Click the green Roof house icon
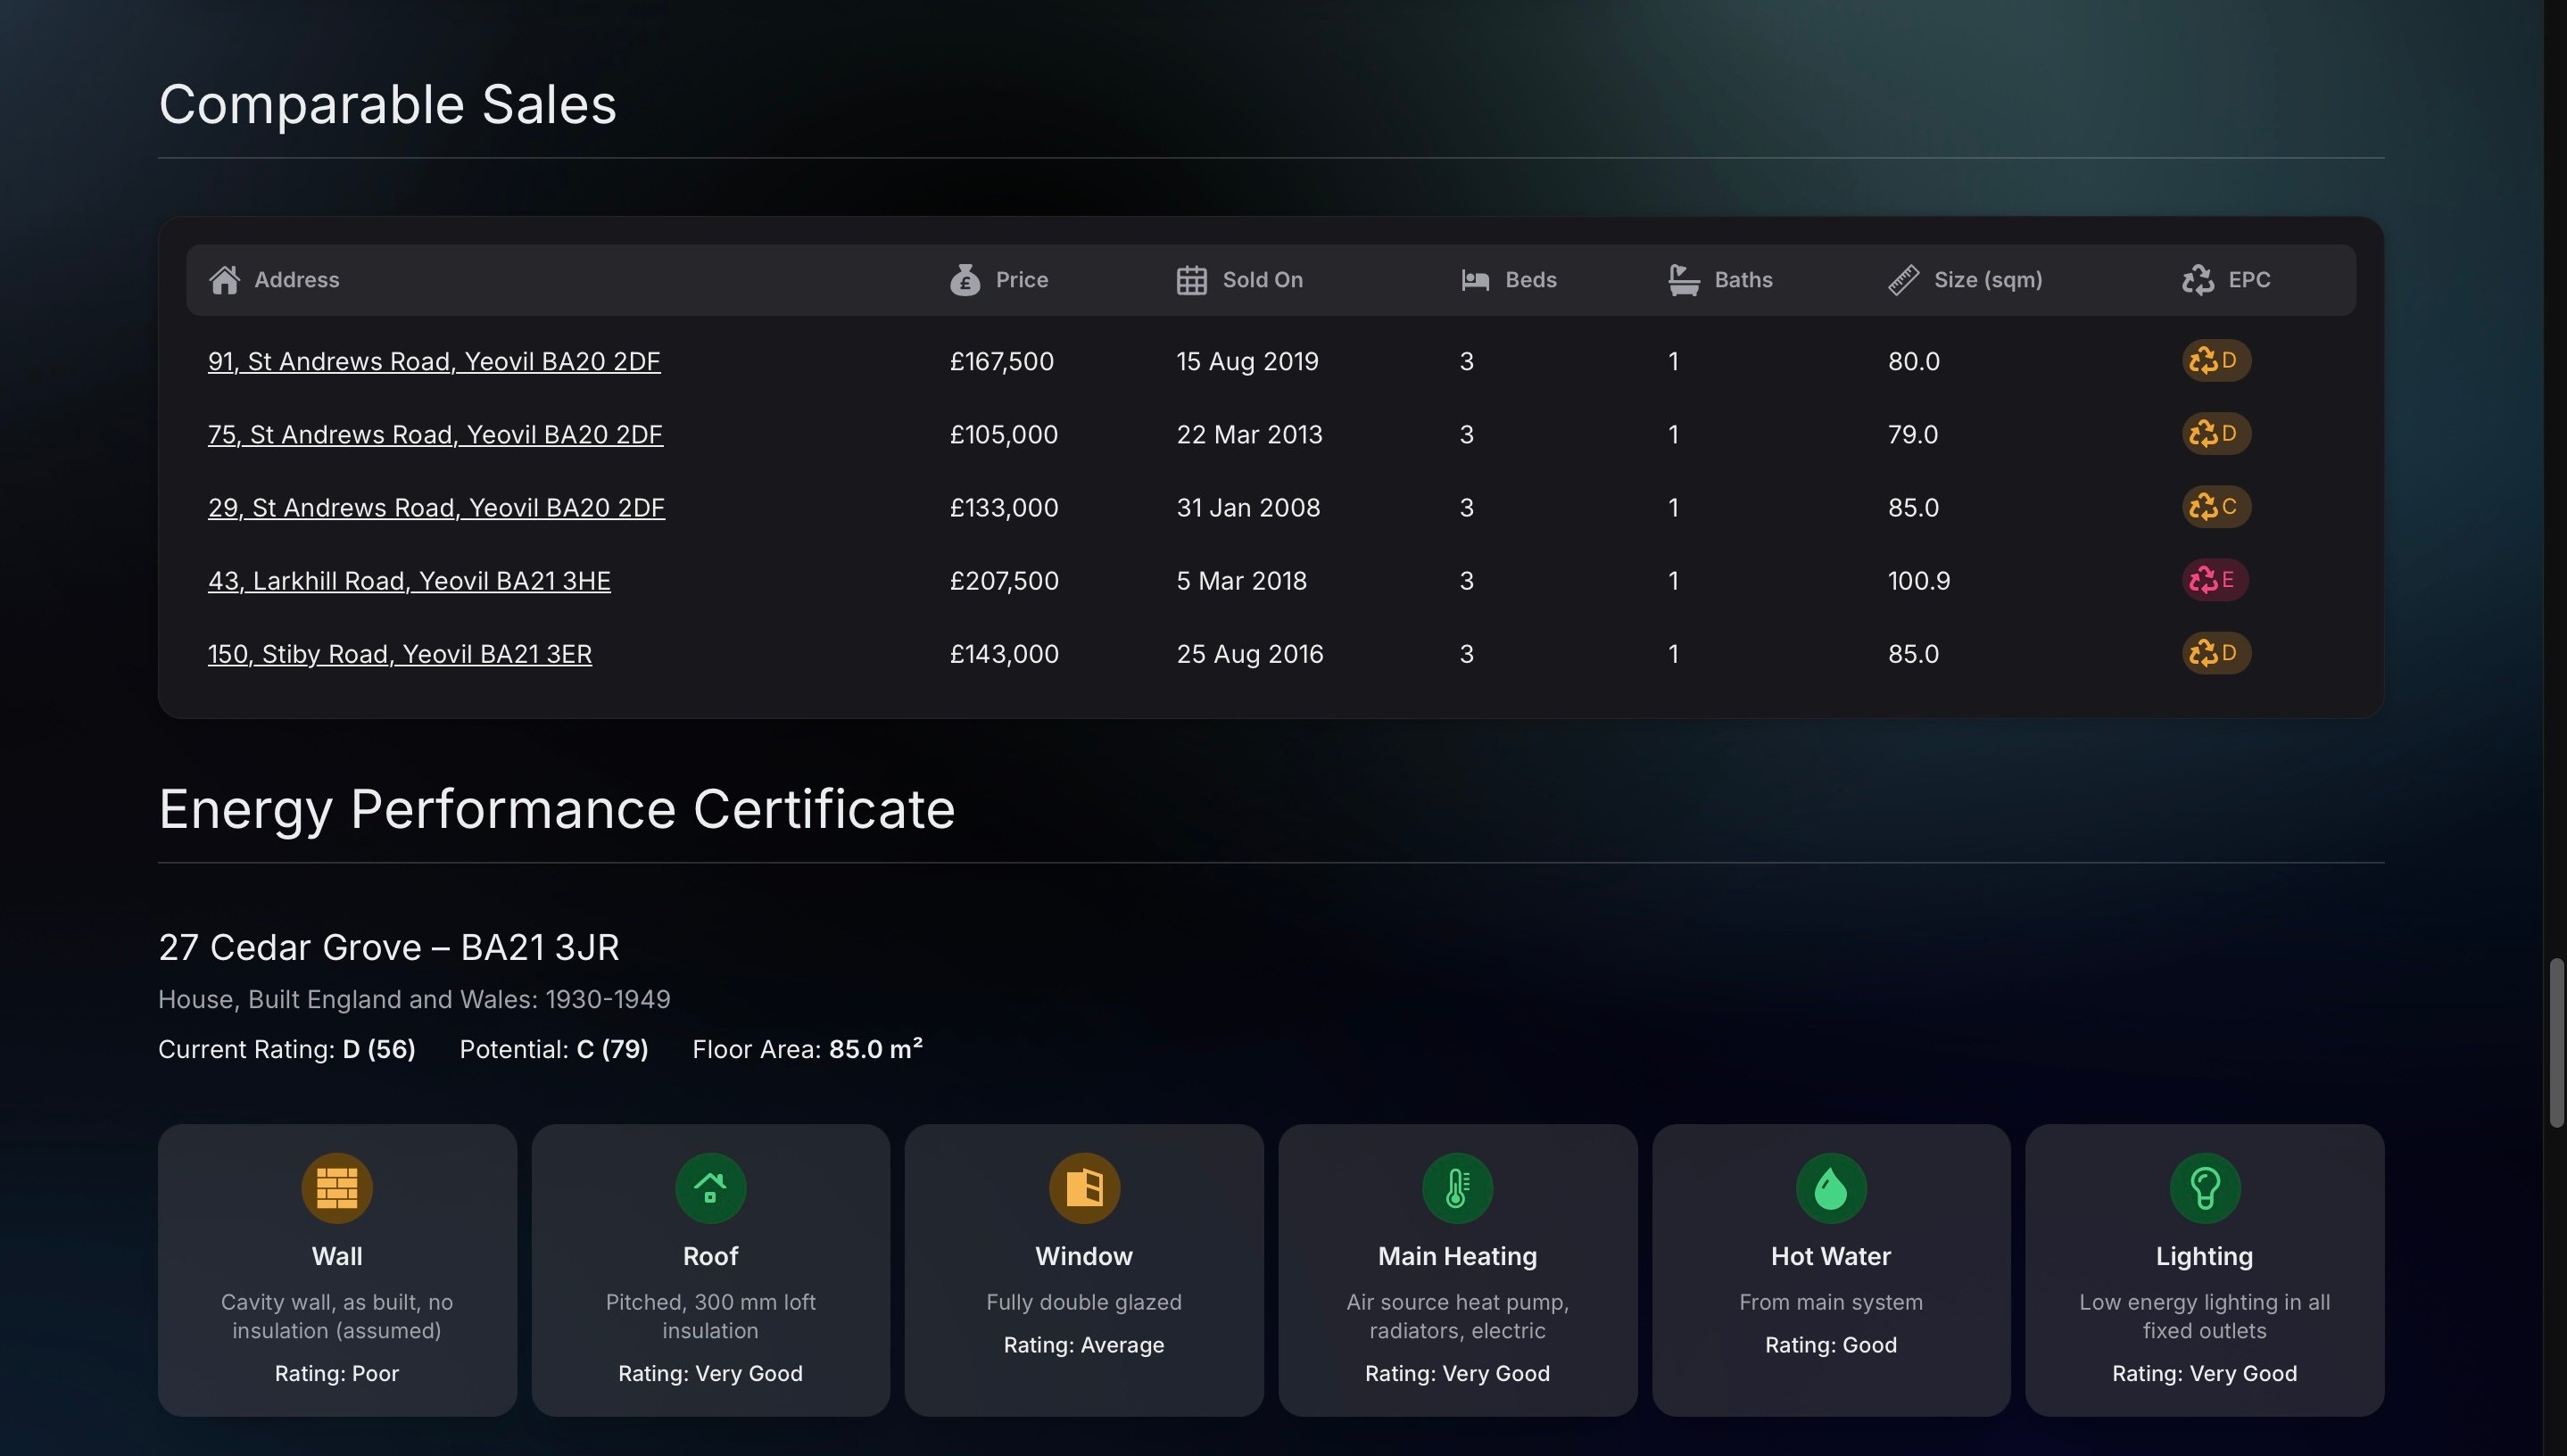This screenshot has width=2567, height=1456. [710, 1188]
